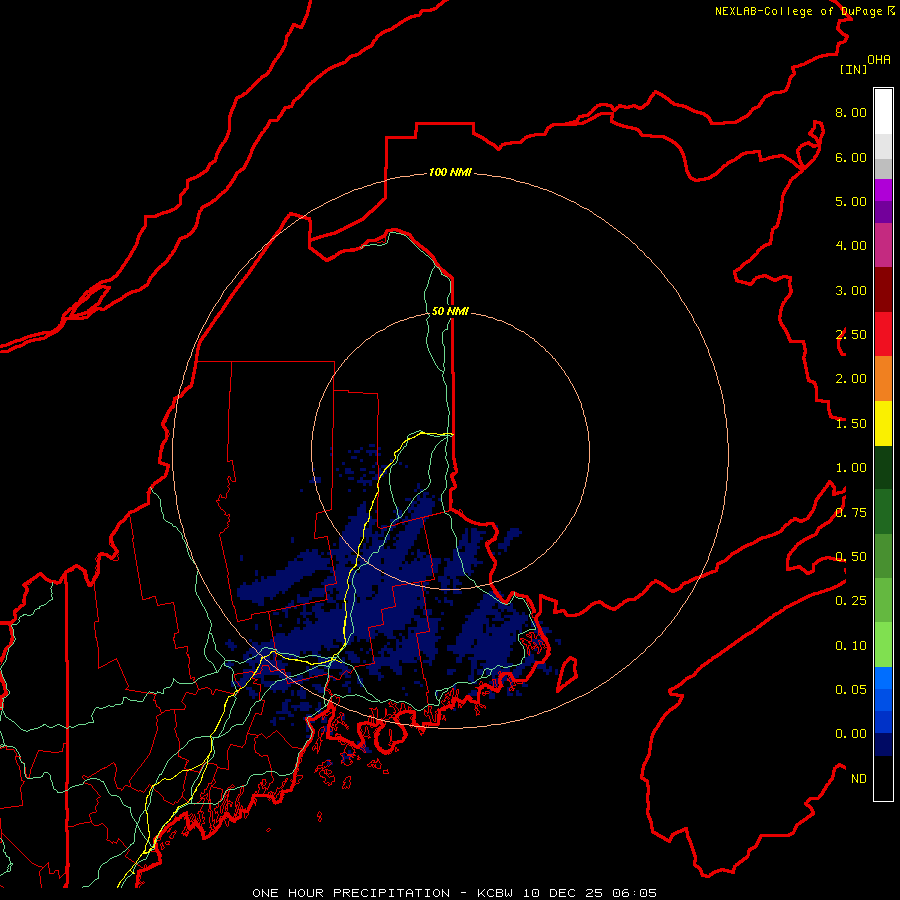Click the OHA product label above legend
The height and width of the screenshot is (900, 900).
tap(879, 59)
